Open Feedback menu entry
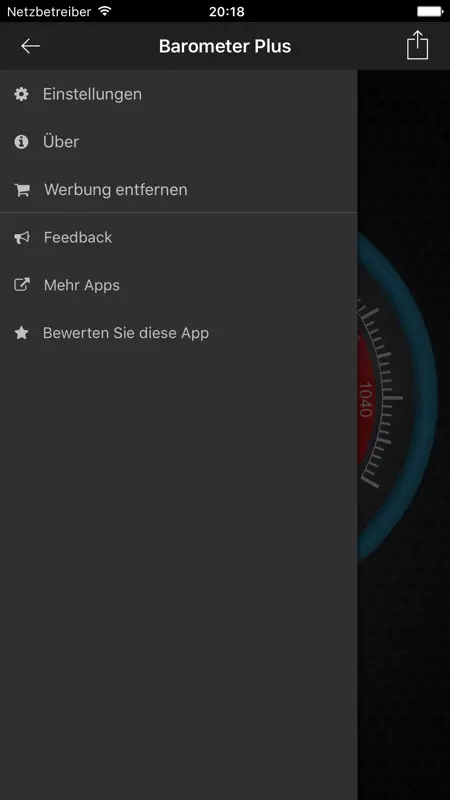The width and height of the screenshot is (450, 800). (179, 237)
